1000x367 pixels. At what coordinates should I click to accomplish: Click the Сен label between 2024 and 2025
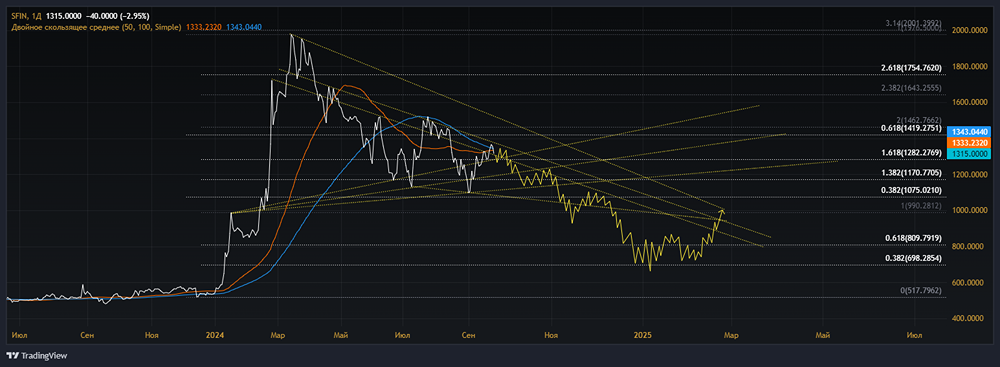click(468, 334)
